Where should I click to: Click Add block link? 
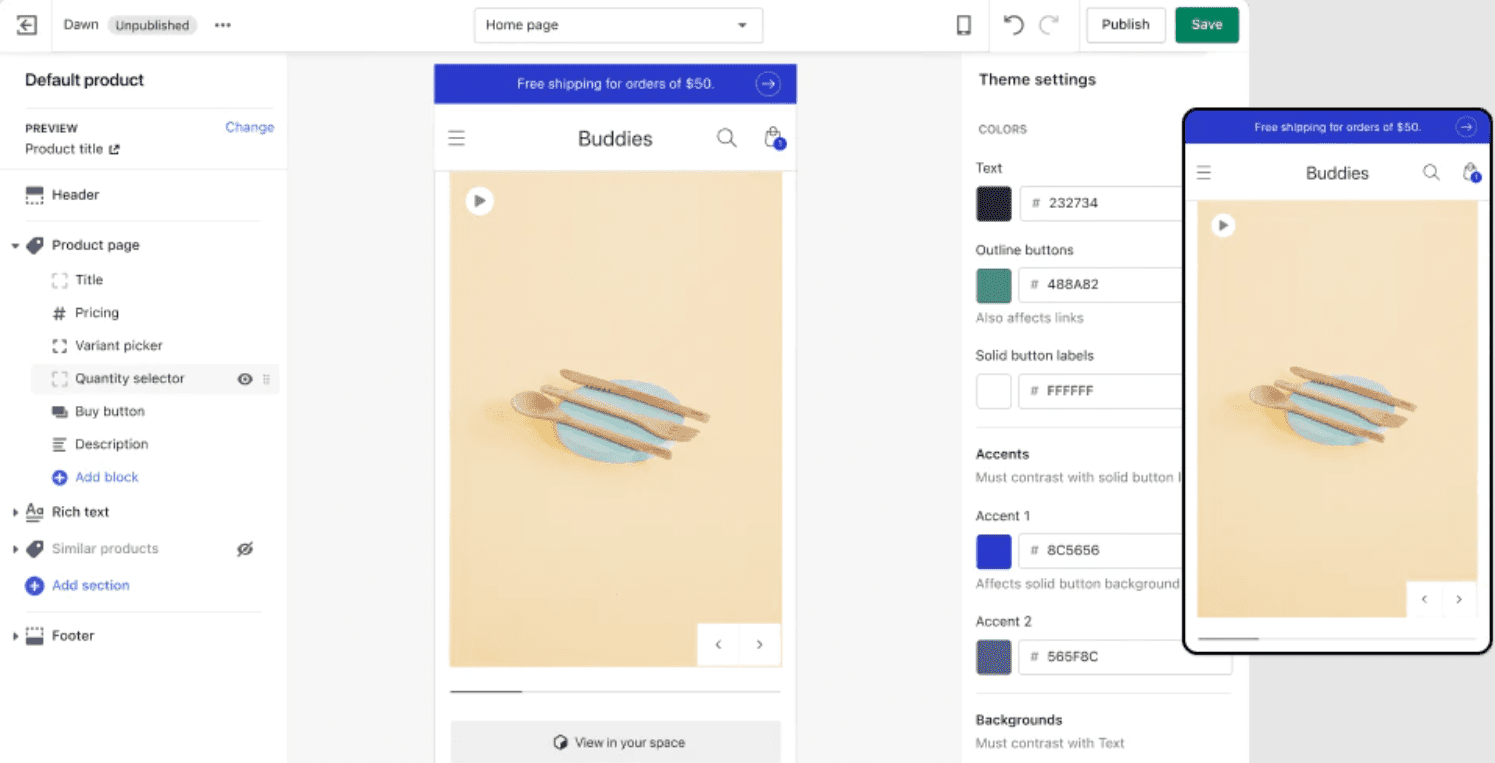coord(106,478)
